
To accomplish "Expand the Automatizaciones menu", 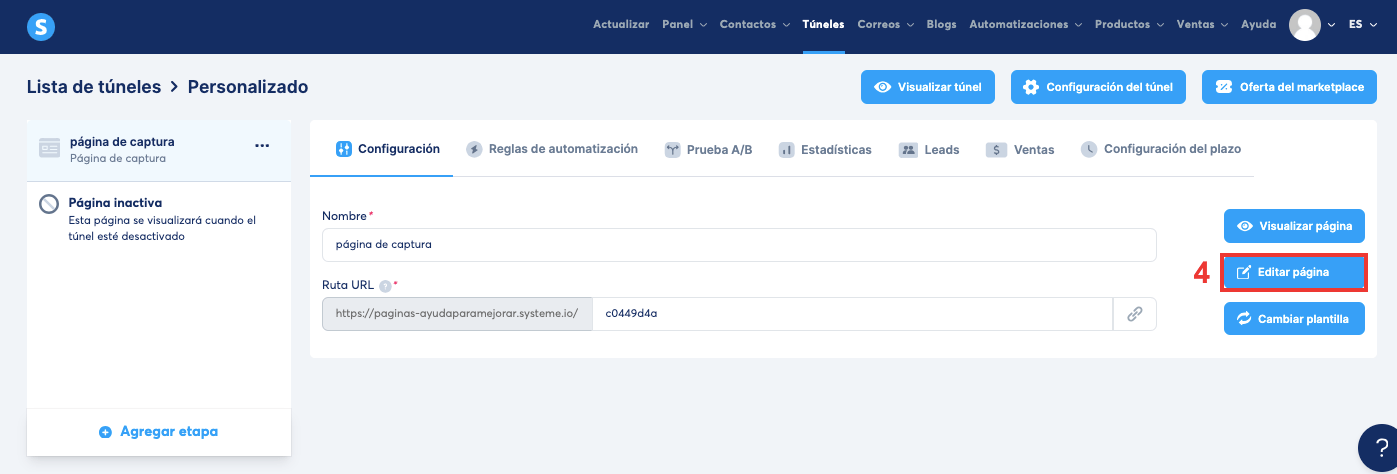I will [1025, 25].
